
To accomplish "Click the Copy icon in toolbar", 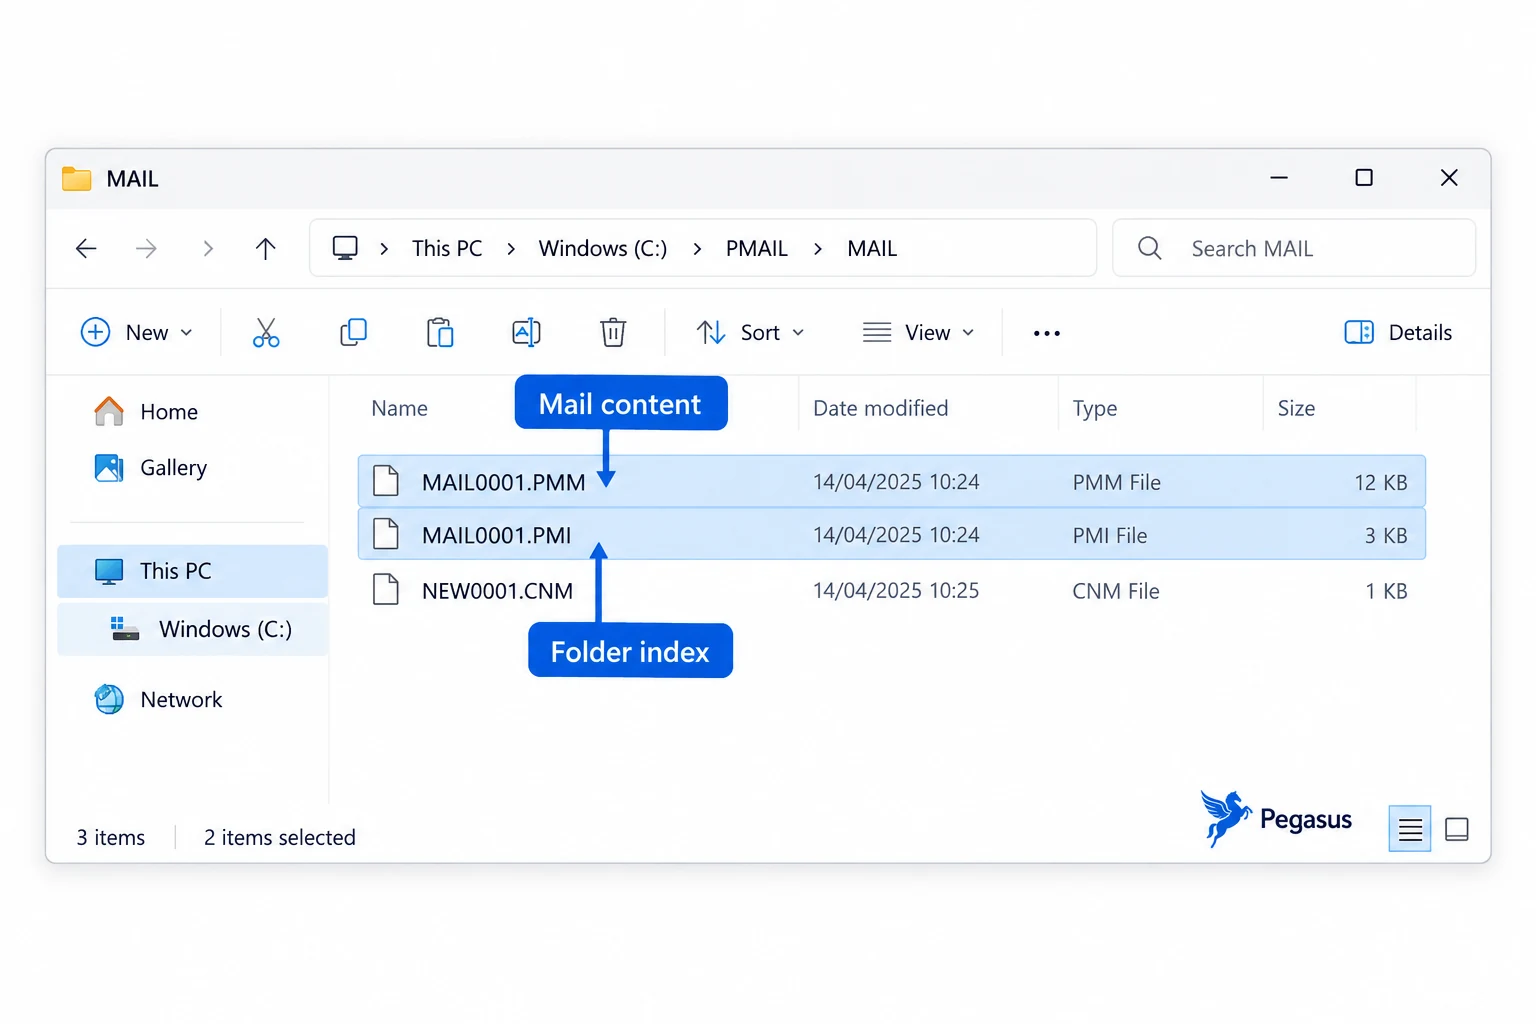I will 353,332.
